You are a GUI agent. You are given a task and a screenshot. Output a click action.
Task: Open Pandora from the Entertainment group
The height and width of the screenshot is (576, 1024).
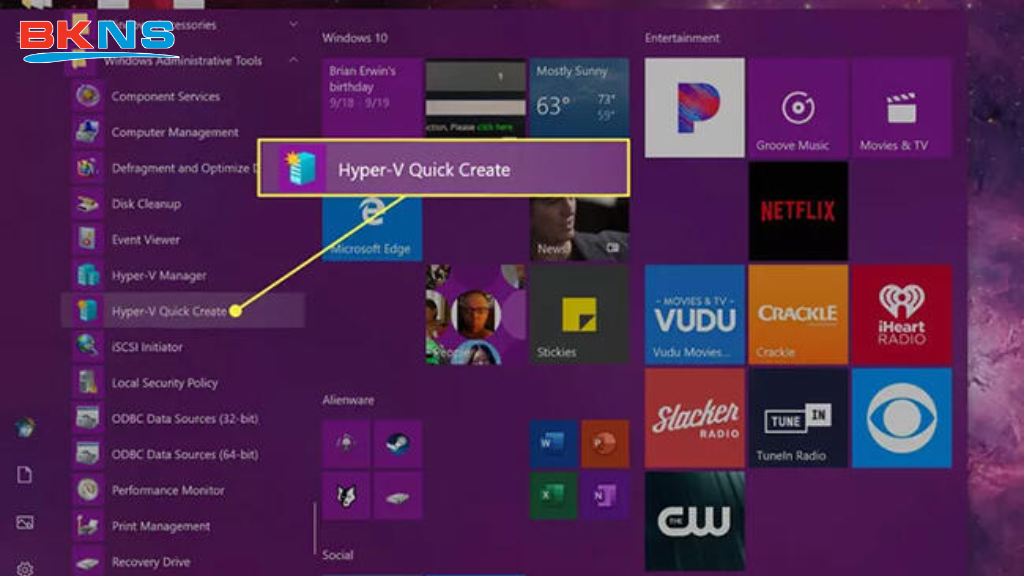[694, 109]
